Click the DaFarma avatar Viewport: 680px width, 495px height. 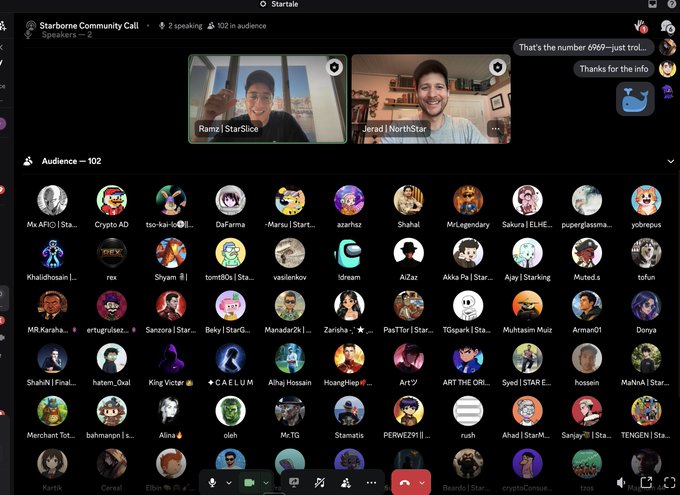coord(230,200)
